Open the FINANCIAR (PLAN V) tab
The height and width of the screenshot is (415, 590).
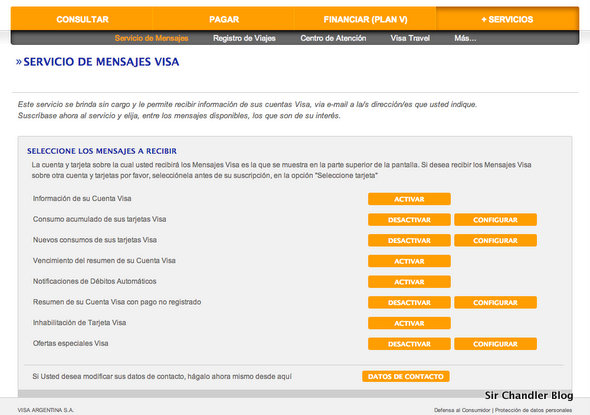tap(365, 19)
